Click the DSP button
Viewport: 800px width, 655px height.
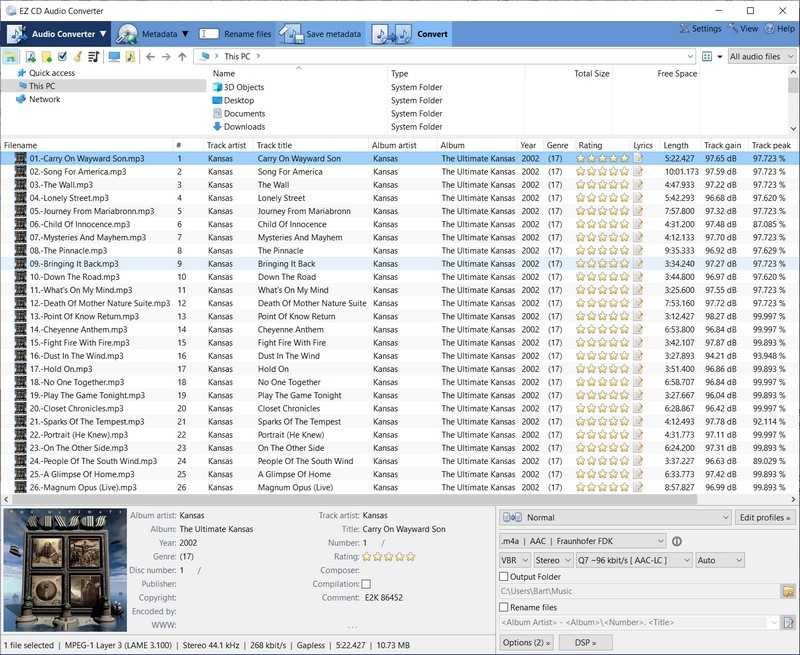[585, 643]
